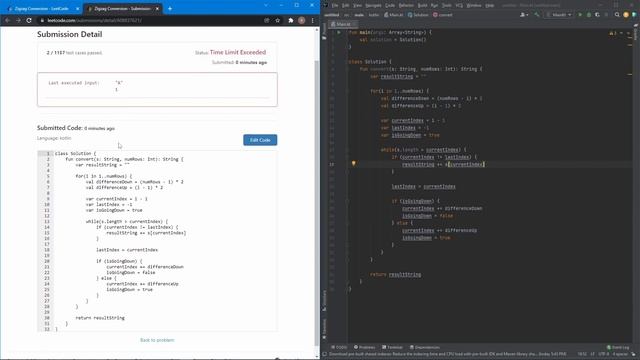Click the Edit Code button
640x360 pixels.
coord(260,140)
